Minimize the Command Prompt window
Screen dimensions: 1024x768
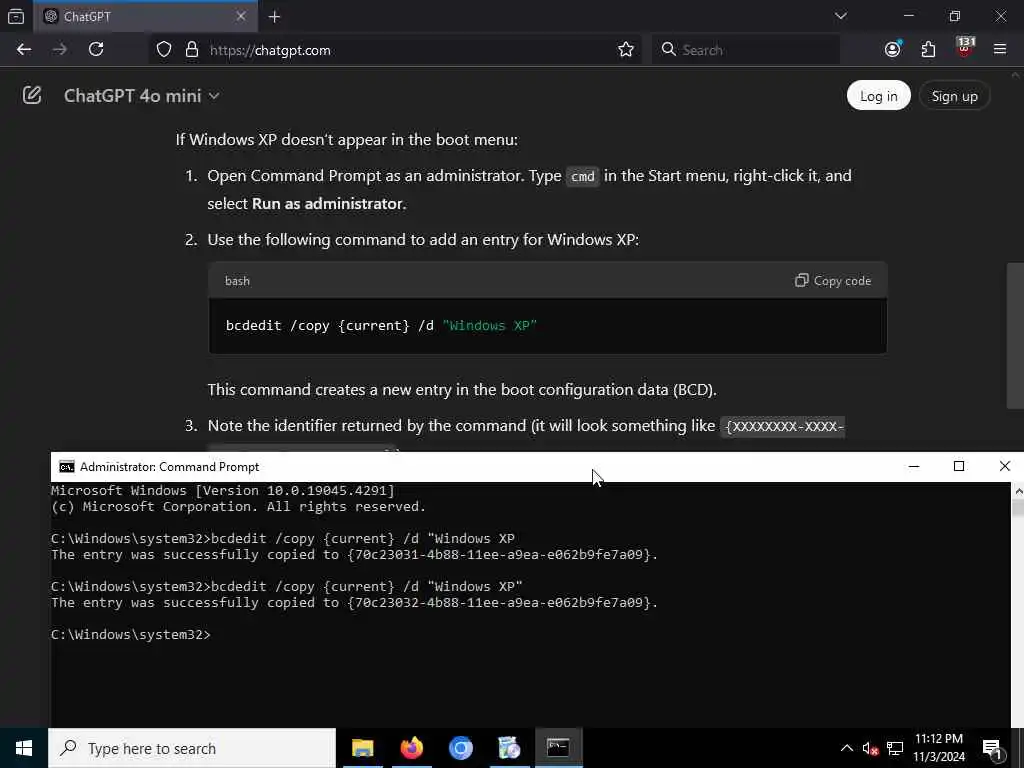pos(914,466)
